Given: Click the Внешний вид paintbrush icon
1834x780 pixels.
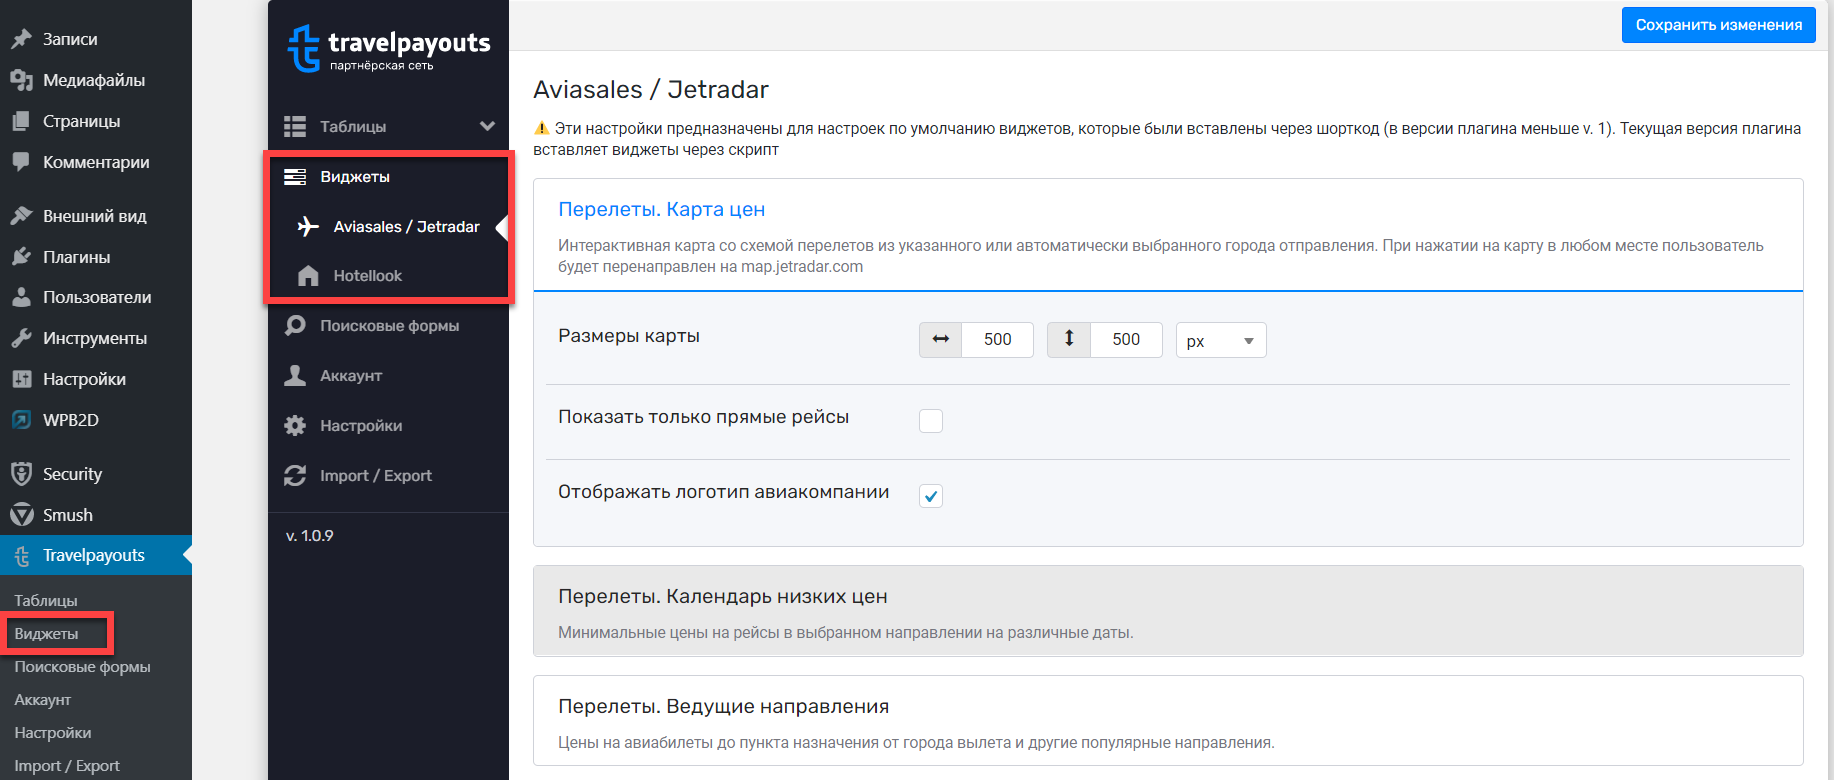Looking at the screenshot, I should point(21,216).
